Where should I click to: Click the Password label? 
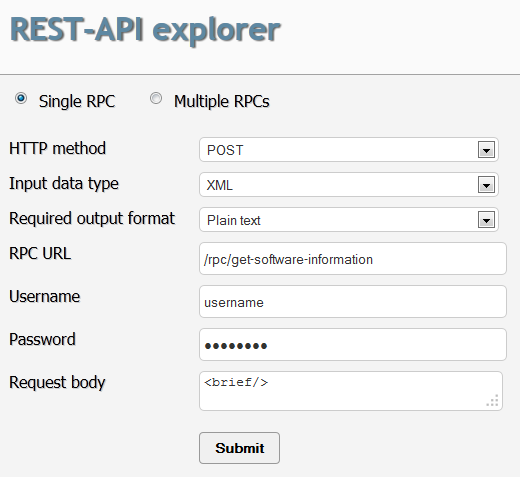click(42, 339)
